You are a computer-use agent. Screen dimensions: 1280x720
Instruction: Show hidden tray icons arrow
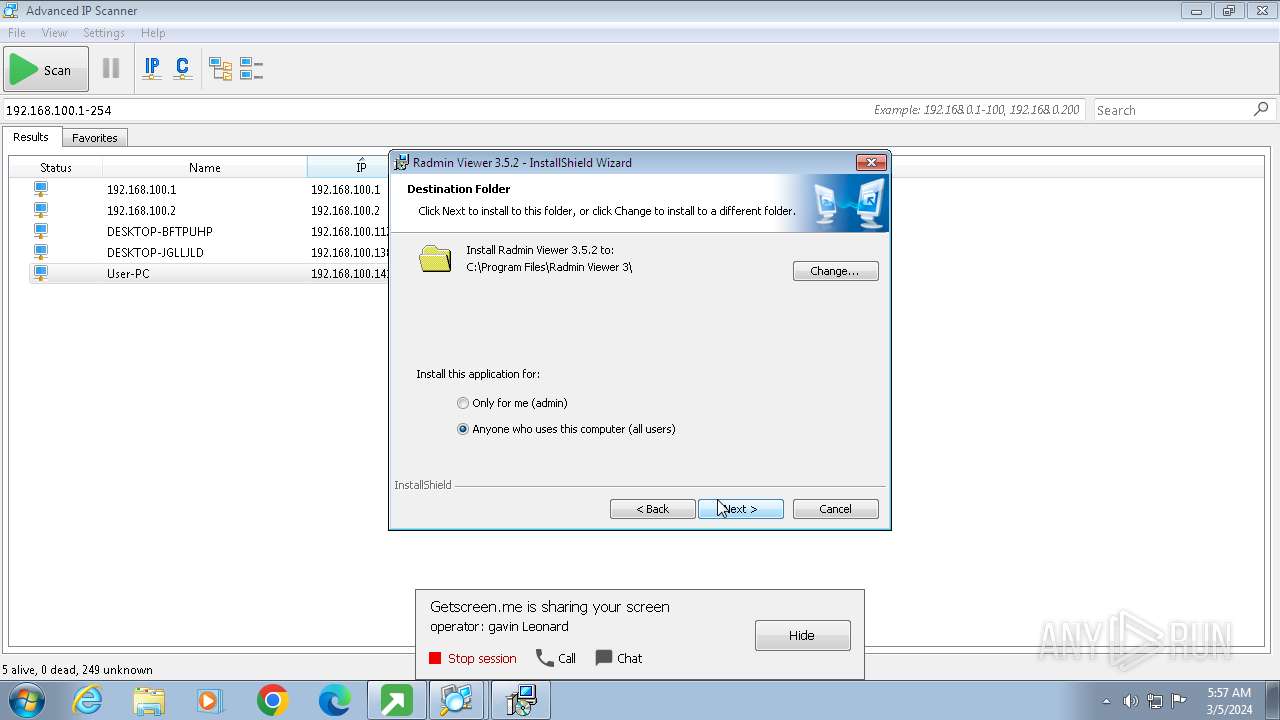pyautogui.click(x=1106, y=701)
